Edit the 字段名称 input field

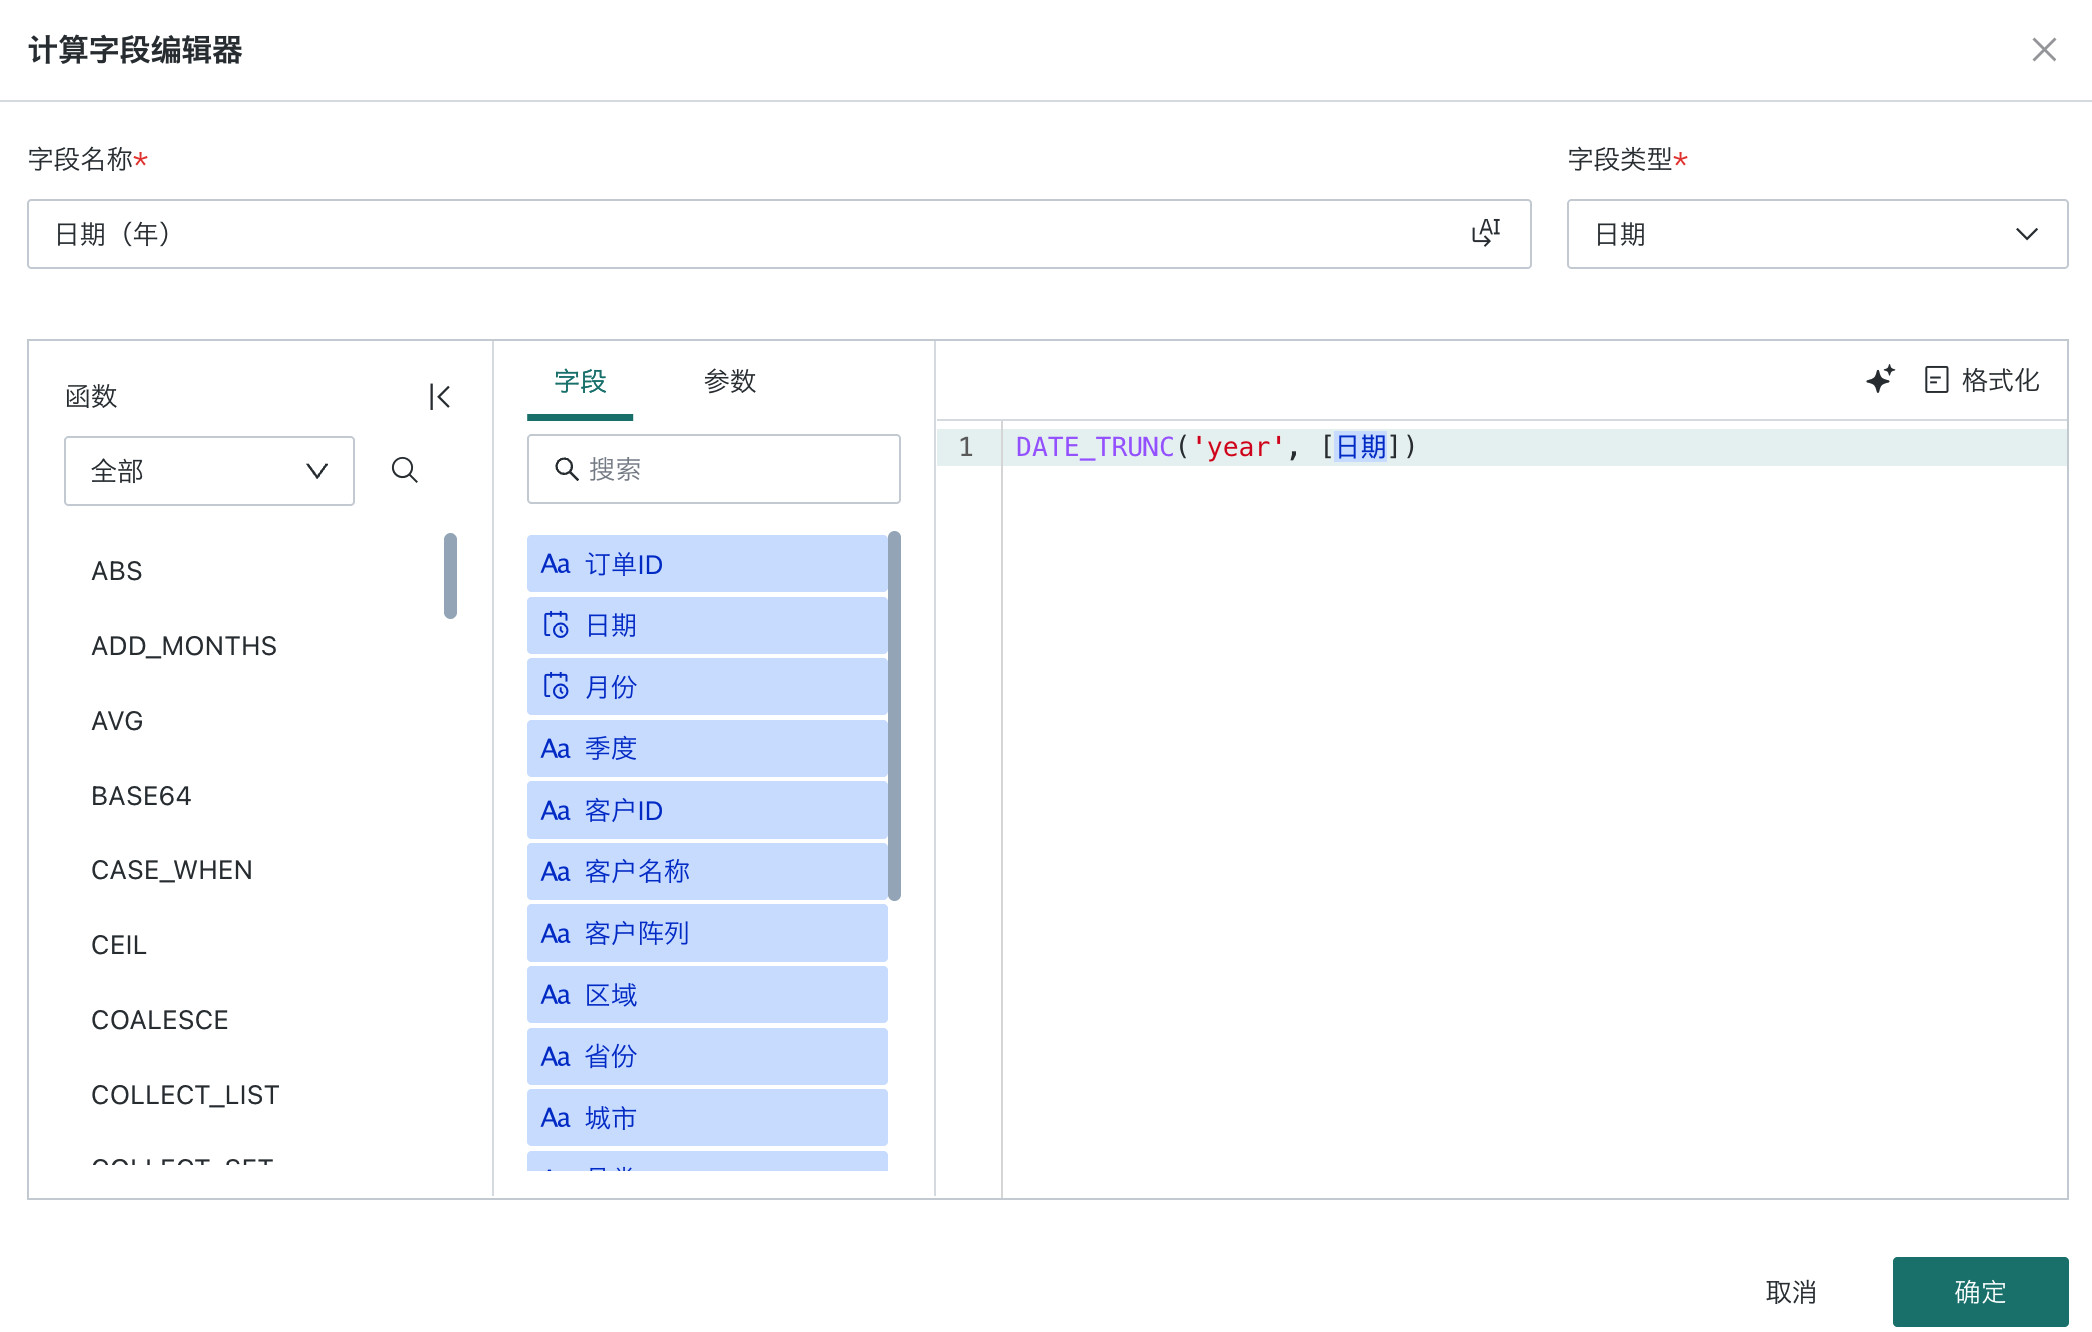click(779, 234)
